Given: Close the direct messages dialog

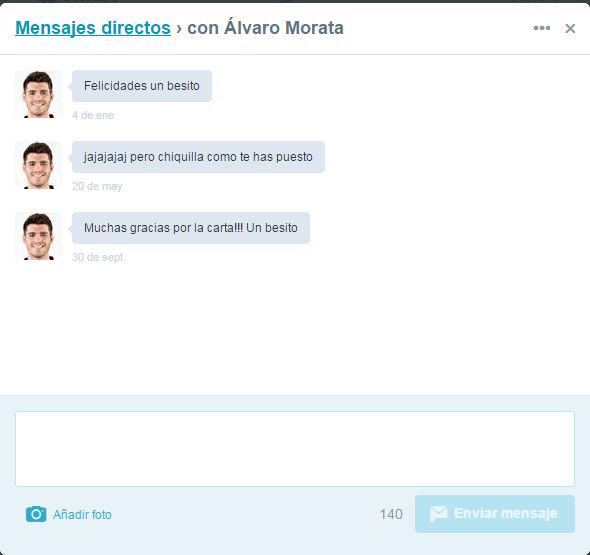Looking at the screenshot, I should [x=570, y=28].
